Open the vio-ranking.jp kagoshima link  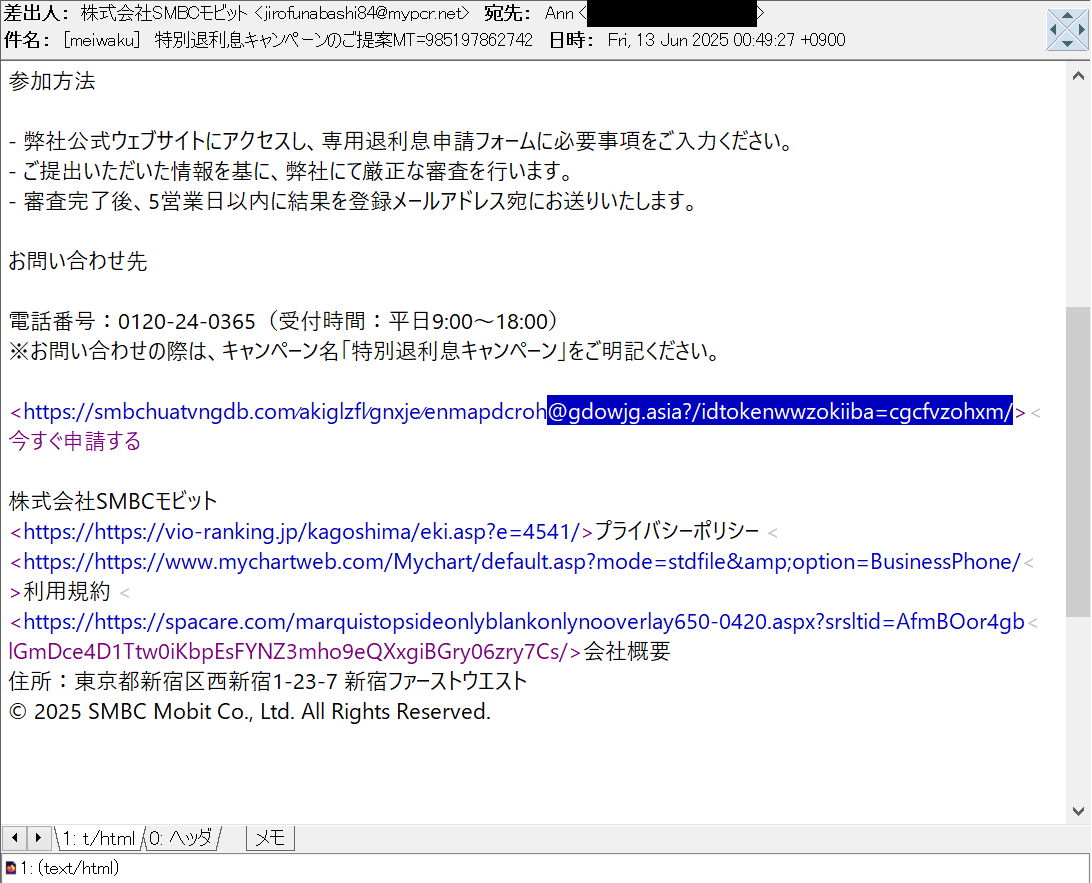pos(300,531)
